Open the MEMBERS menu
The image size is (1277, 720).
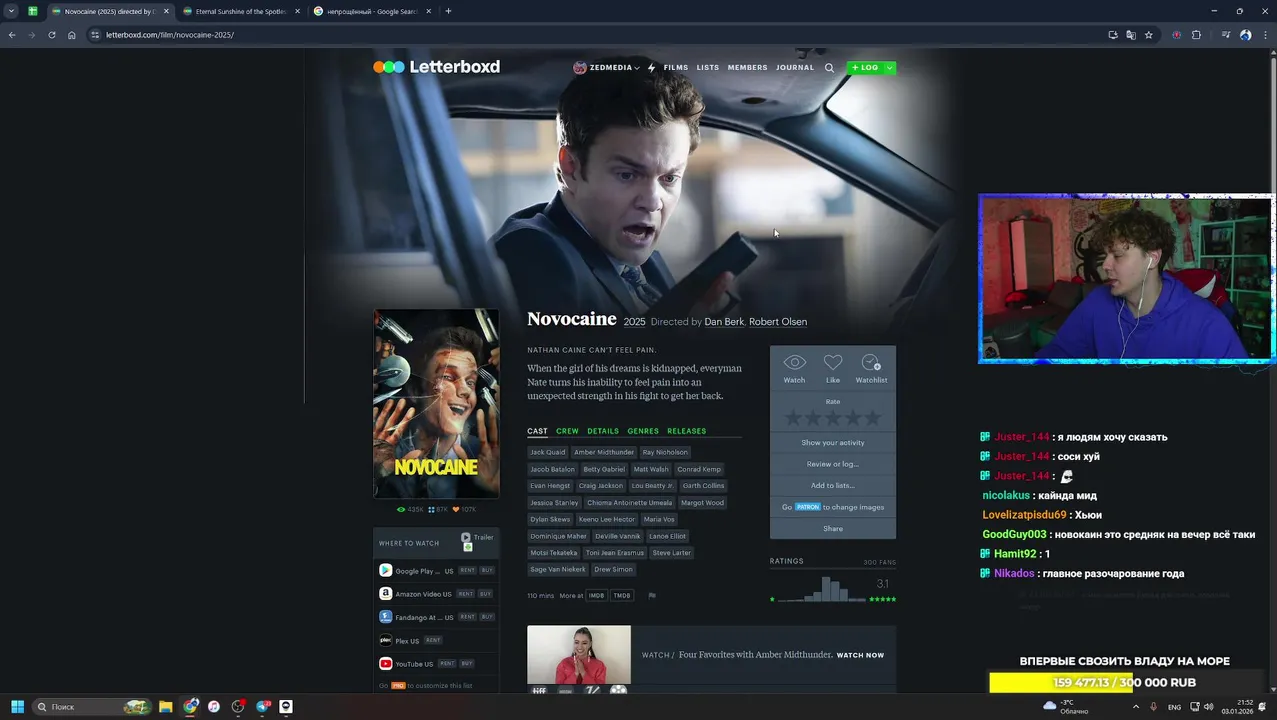click(748, 68)
